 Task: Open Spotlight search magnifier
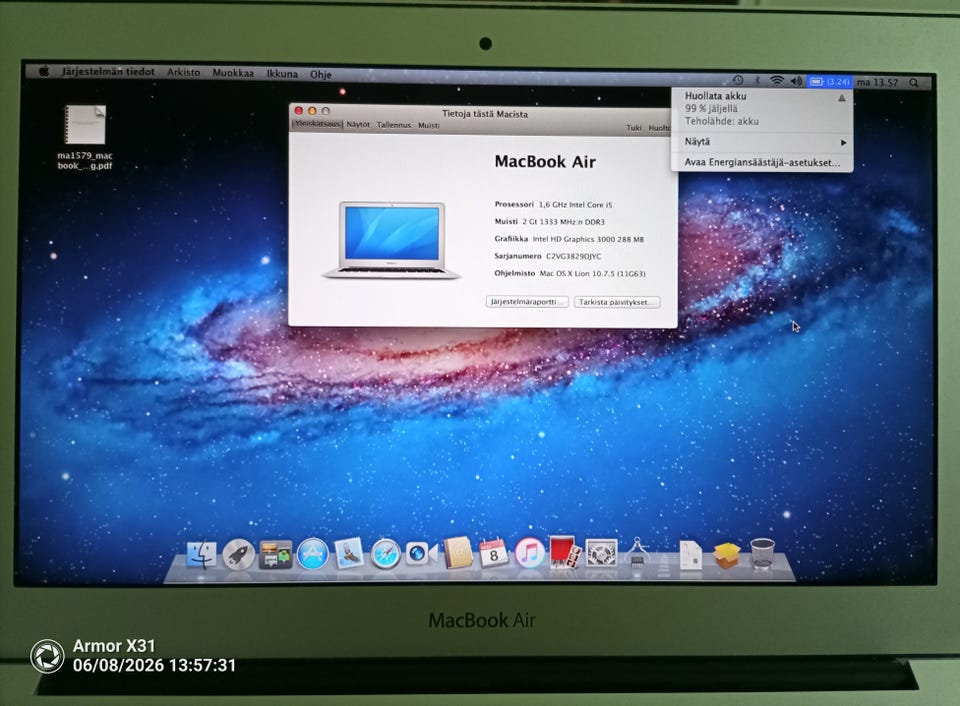click(x=914, y=83)
